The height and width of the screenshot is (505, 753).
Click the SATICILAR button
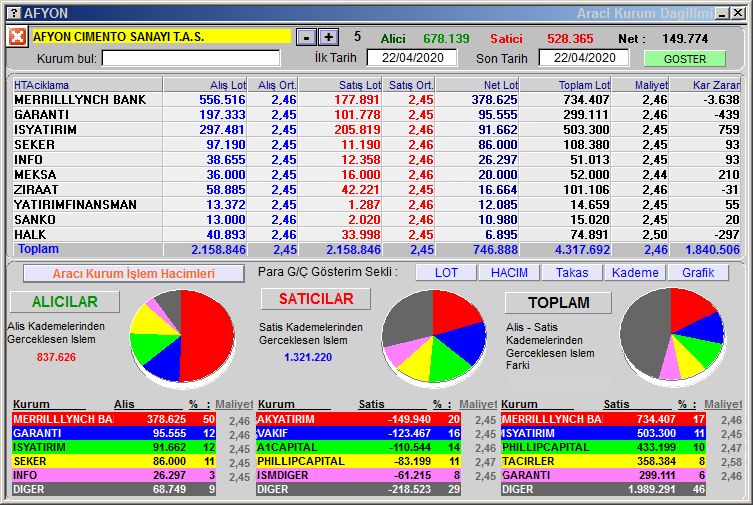pos(316,299)
